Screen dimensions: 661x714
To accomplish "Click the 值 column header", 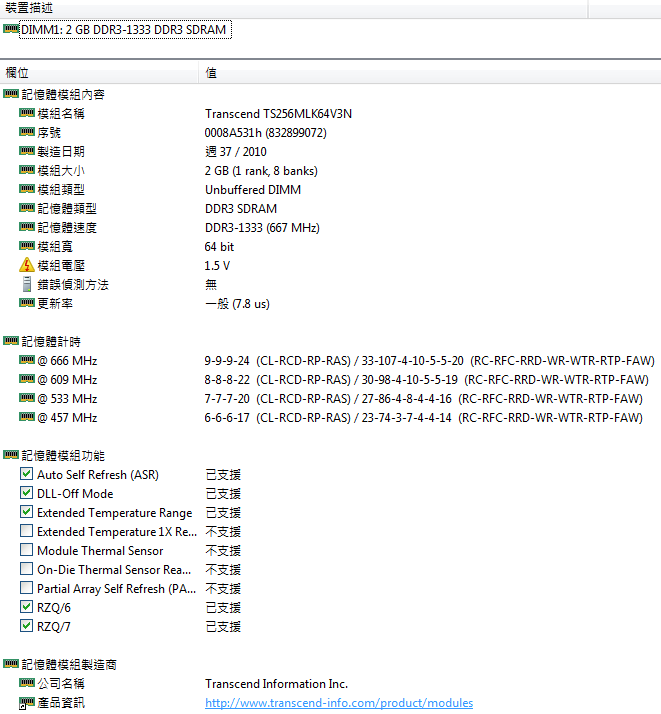I will tap(429, 72).
